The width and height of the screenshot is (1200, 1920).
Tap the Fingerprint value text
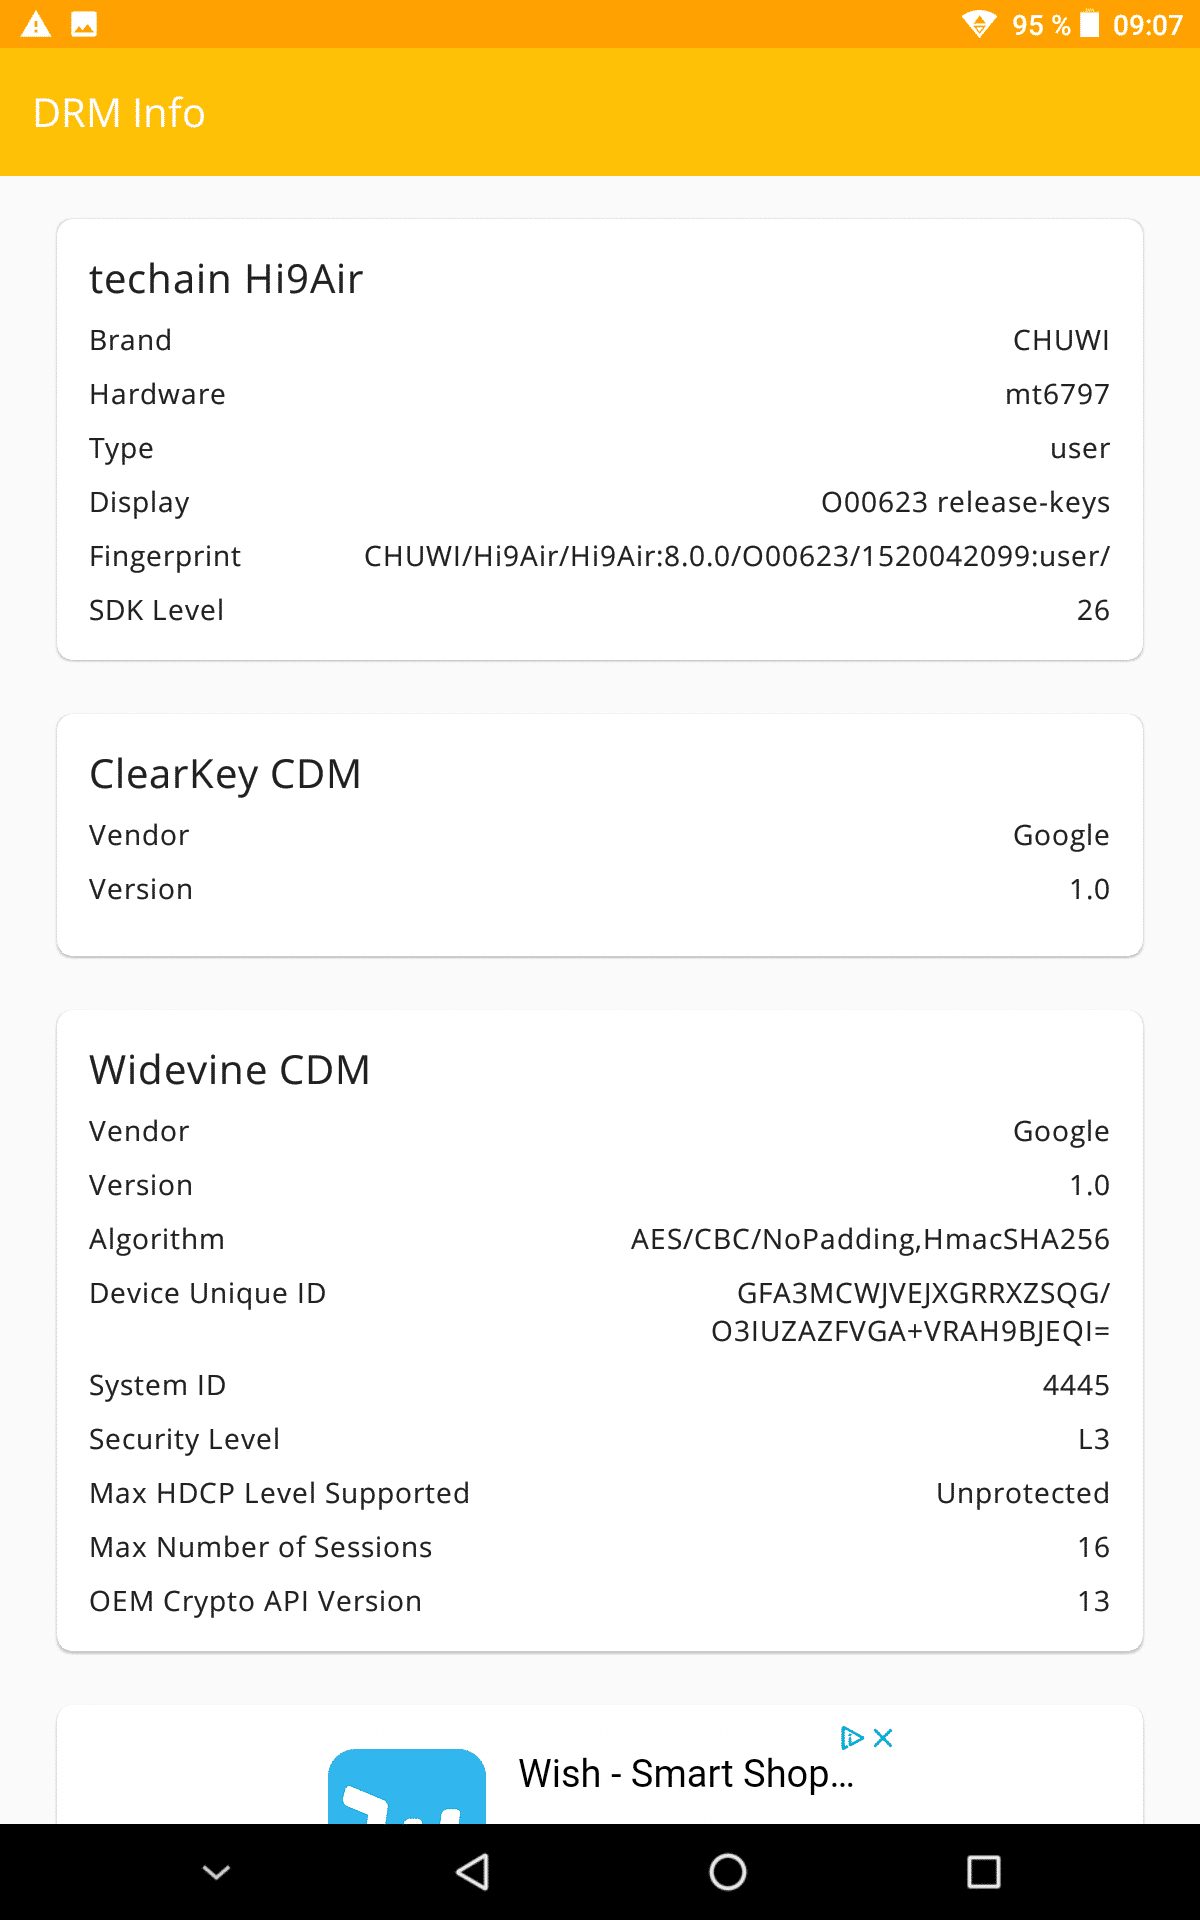(x=737, y=556)
